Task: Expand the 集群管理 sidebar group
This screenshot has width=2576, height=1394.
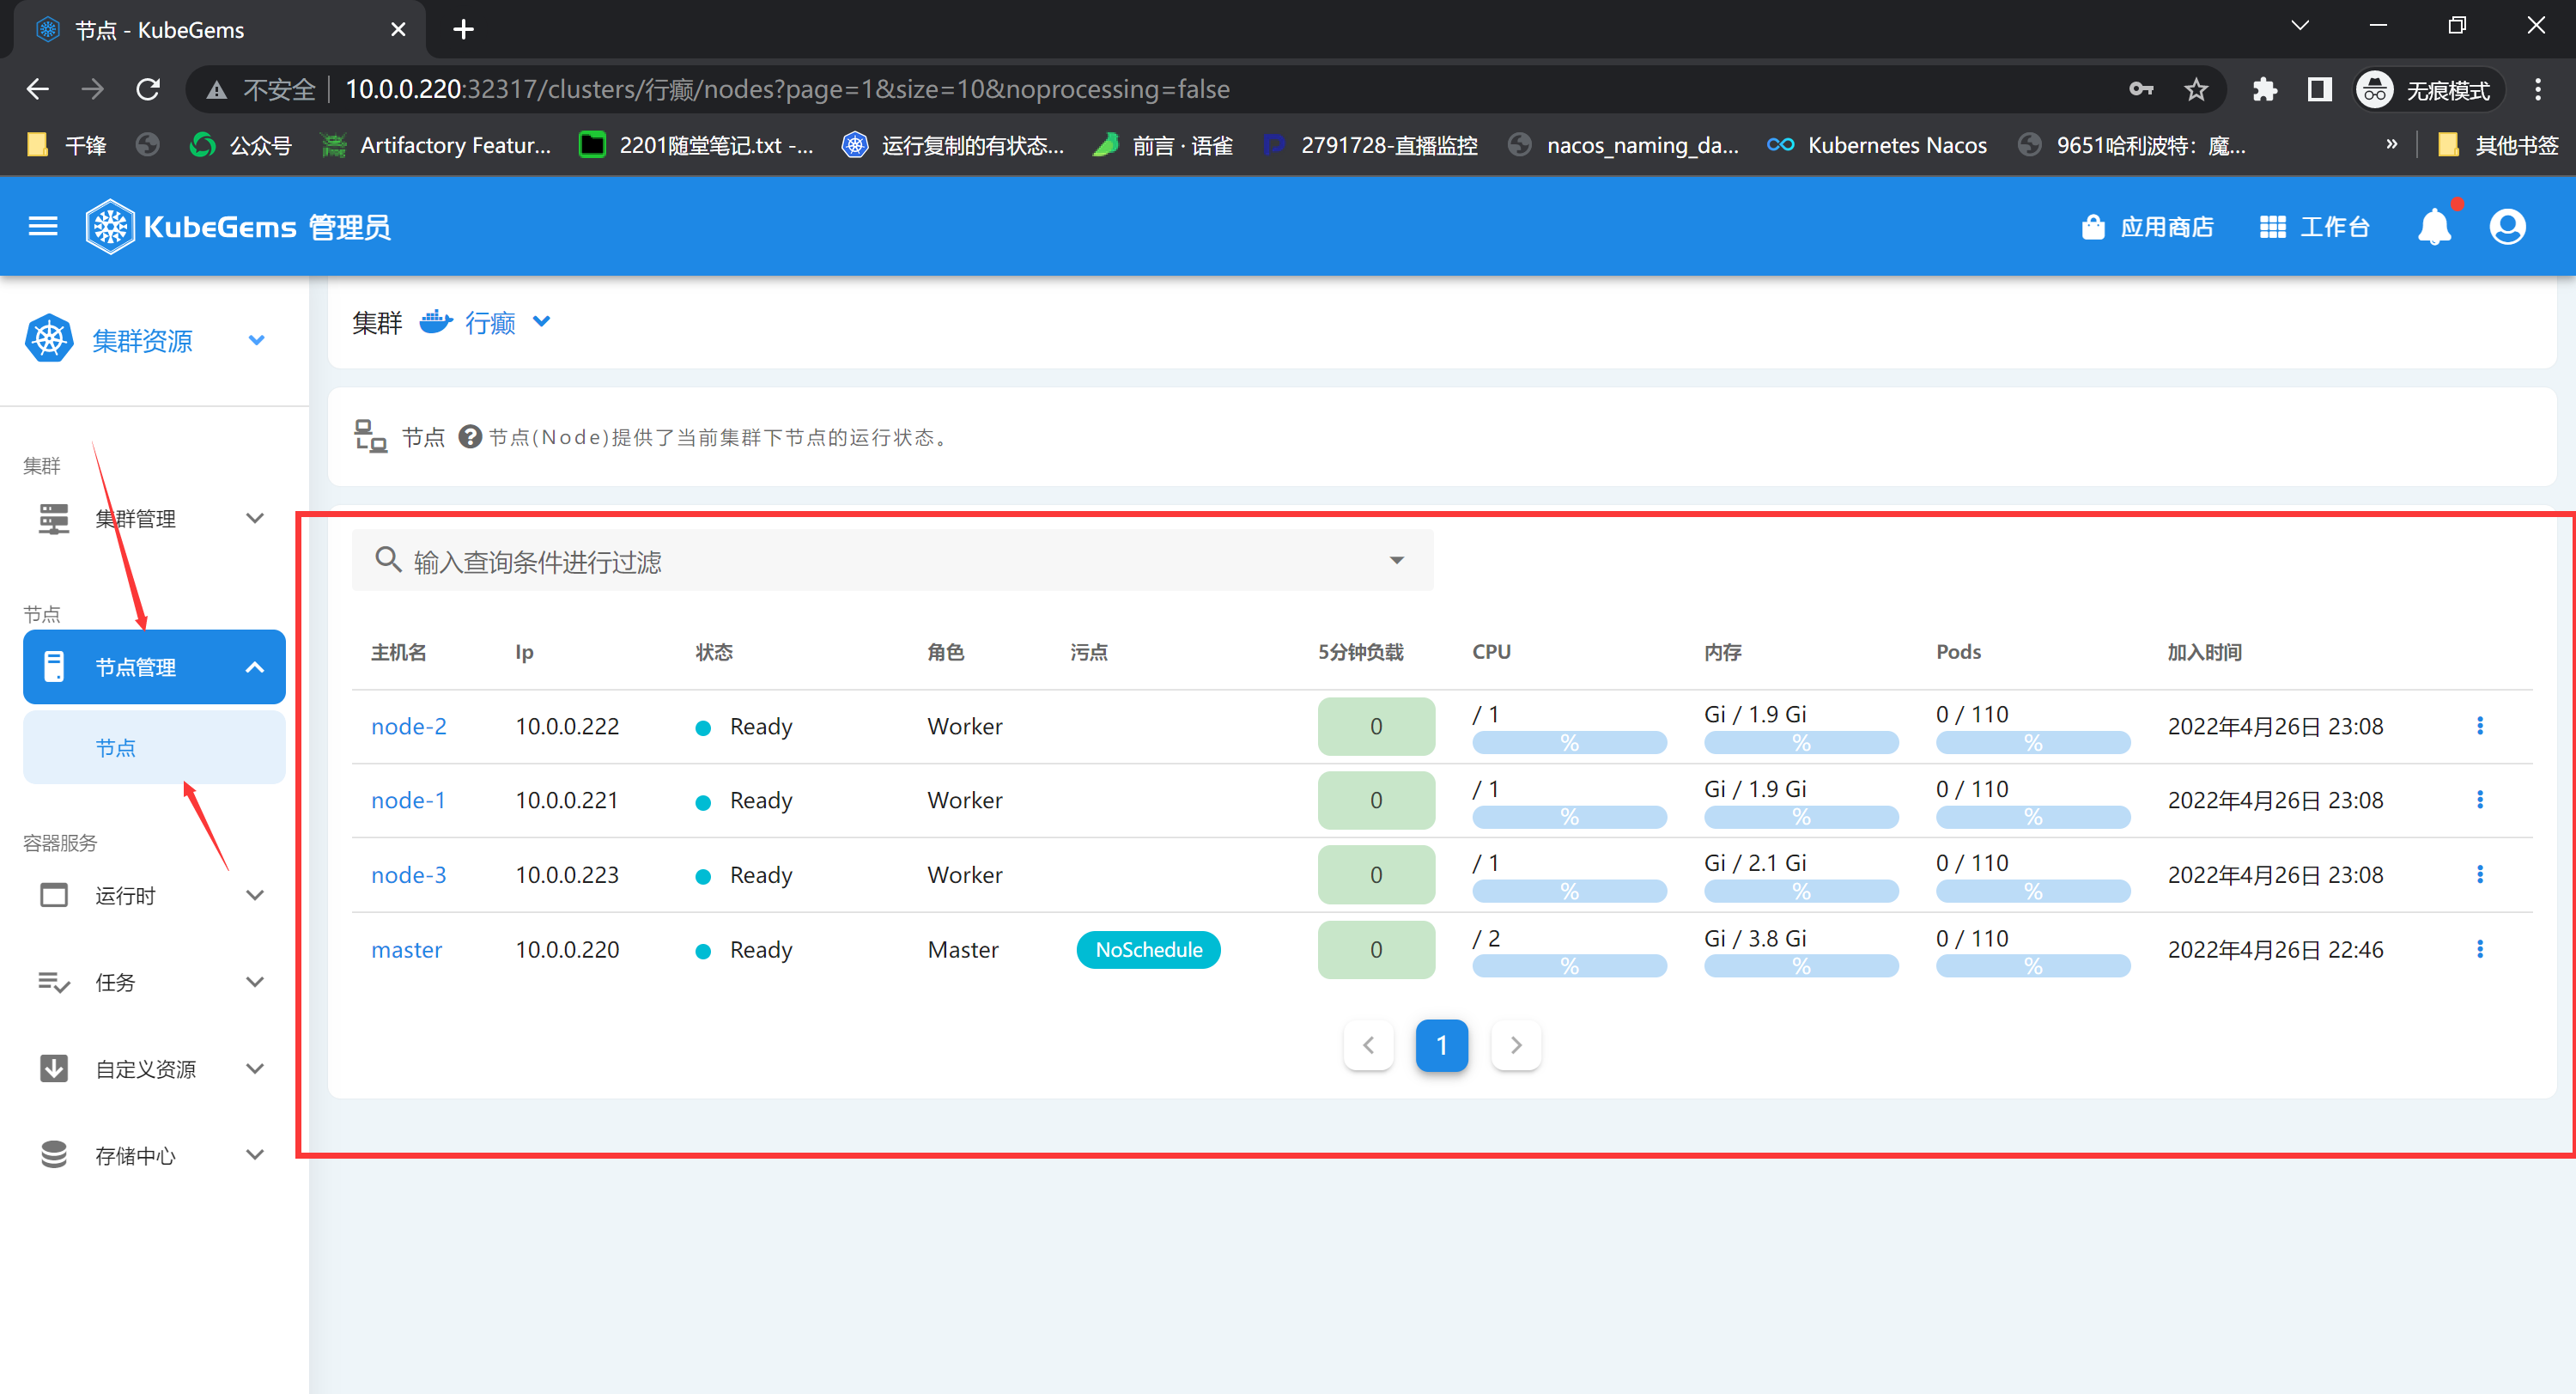Action: [x=154, y=519]
